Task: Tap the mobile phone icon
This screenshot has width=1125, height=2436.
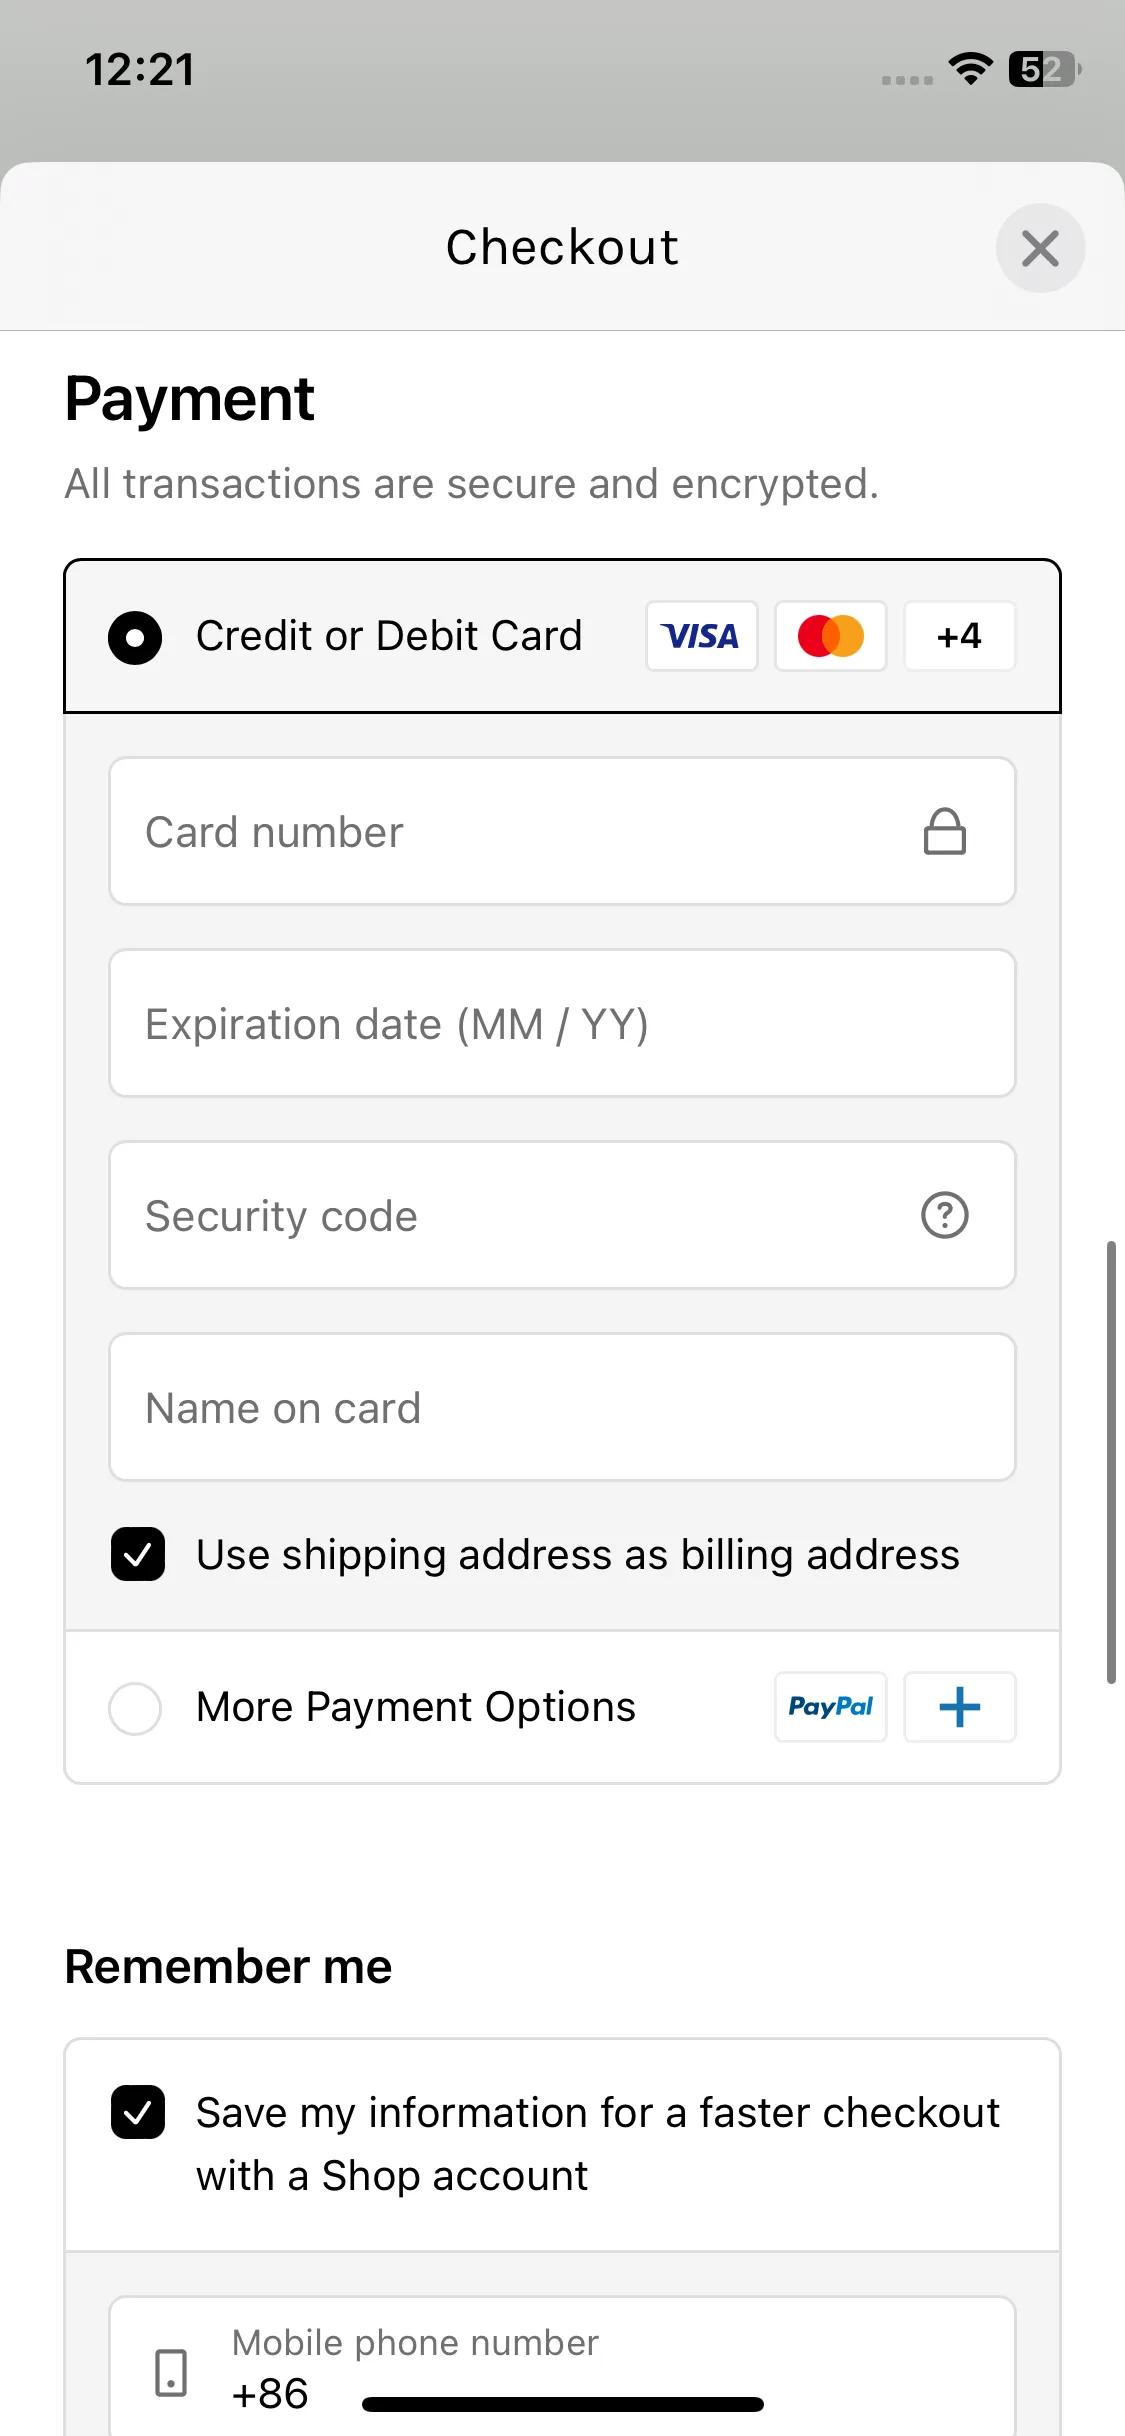Action: pos(171,2372)
